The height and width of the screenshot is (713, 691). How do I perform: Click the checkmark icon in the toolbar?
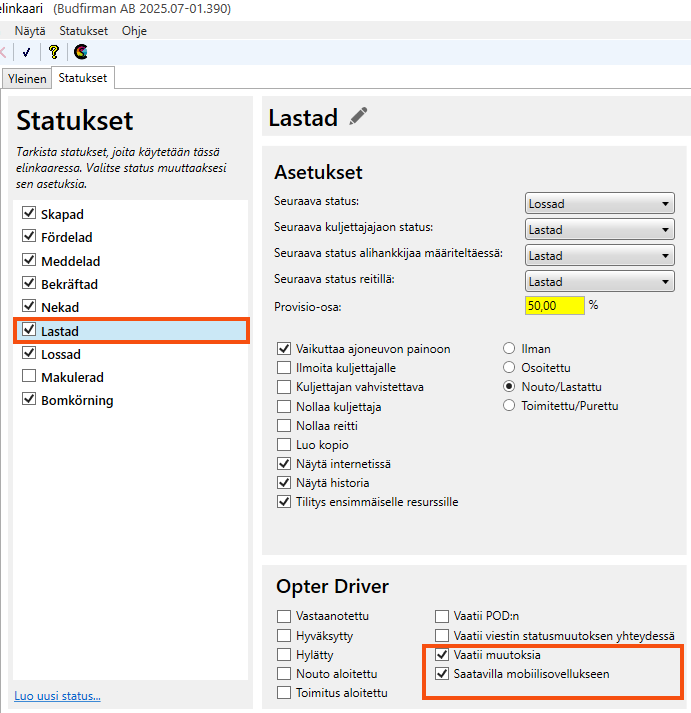(x=26, y=52)
